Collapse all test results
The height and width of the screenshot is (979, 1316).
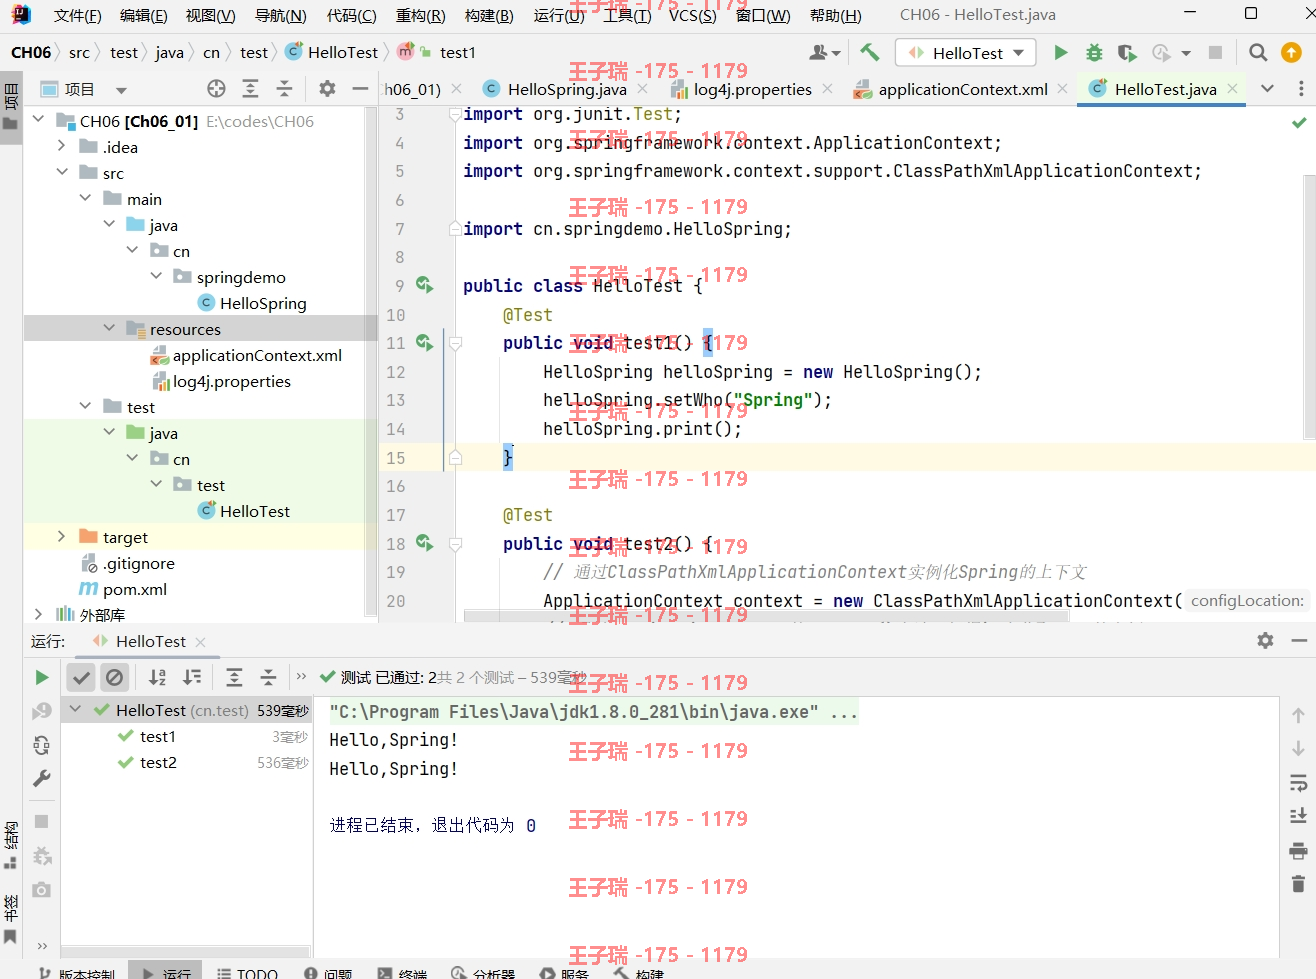[x=268, y=677]
